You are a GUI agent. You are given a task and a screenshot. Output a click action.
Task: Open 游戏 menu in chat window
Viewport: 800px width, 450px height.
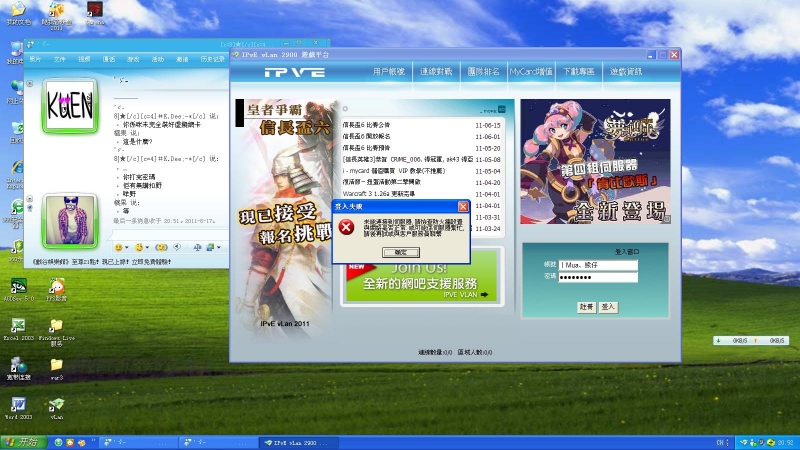coord(133,59)
